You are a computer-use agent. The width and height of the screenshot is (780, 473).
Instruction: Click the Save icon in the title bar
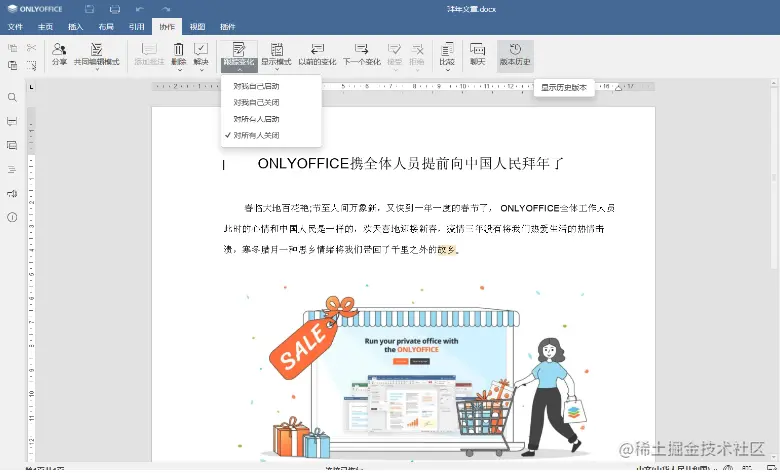pos(90,9)
